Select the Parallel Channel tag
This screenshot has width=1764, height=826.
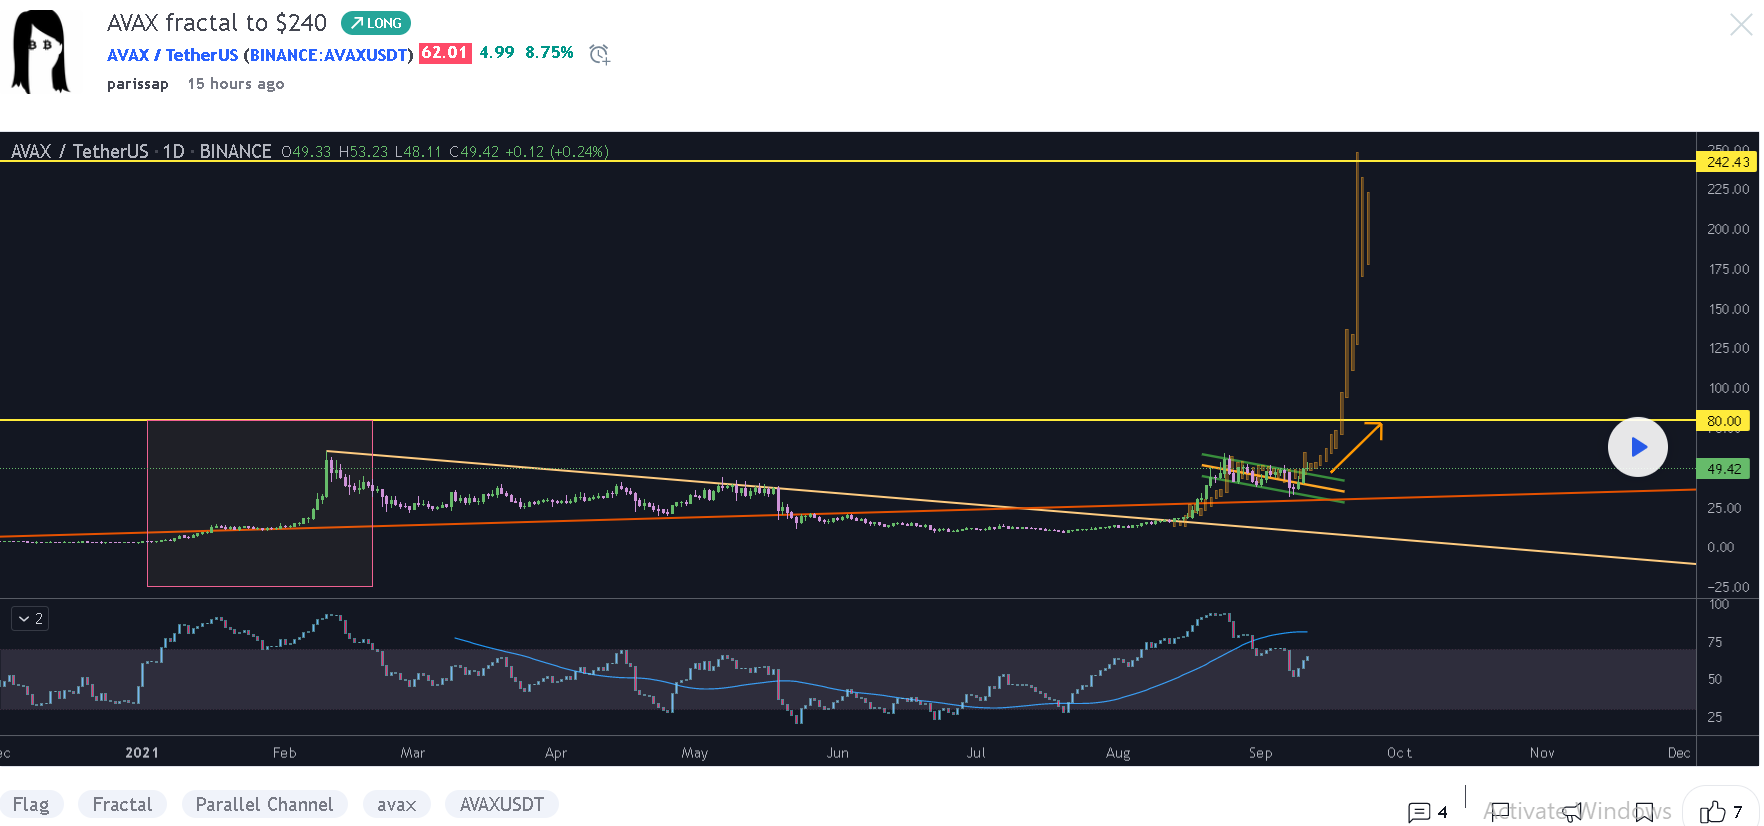point(264,804)
